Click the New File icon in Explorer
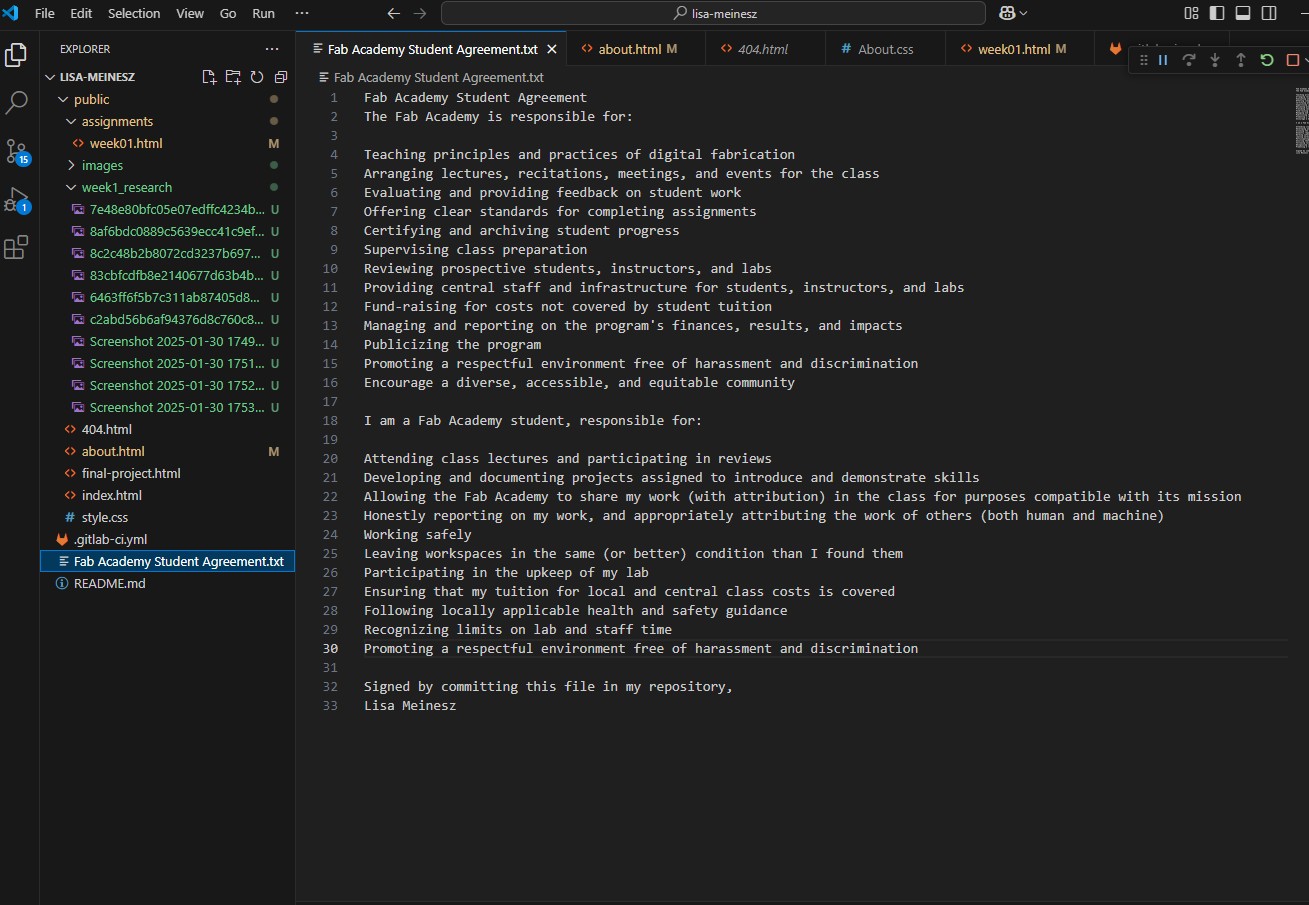This screenshot has width=1309, height=905. 209,77
